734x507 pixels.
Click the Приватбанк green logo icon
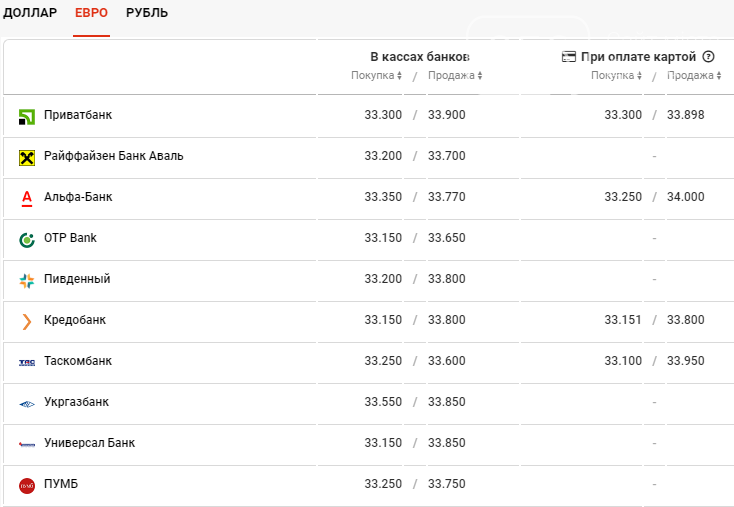[27, 117]
